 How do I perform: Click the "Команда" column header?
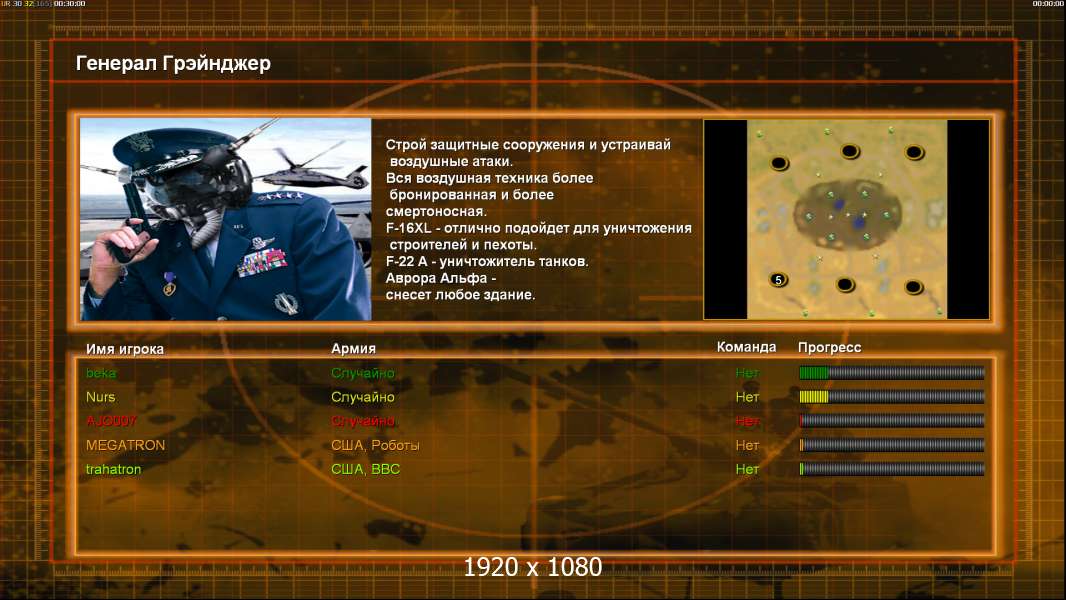[746, 347]
